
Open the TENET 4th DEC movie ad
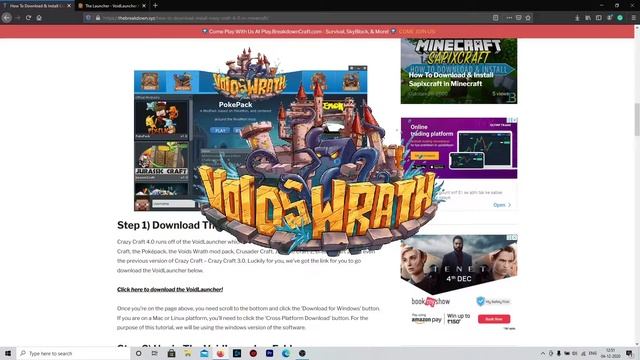pos(459,264)
